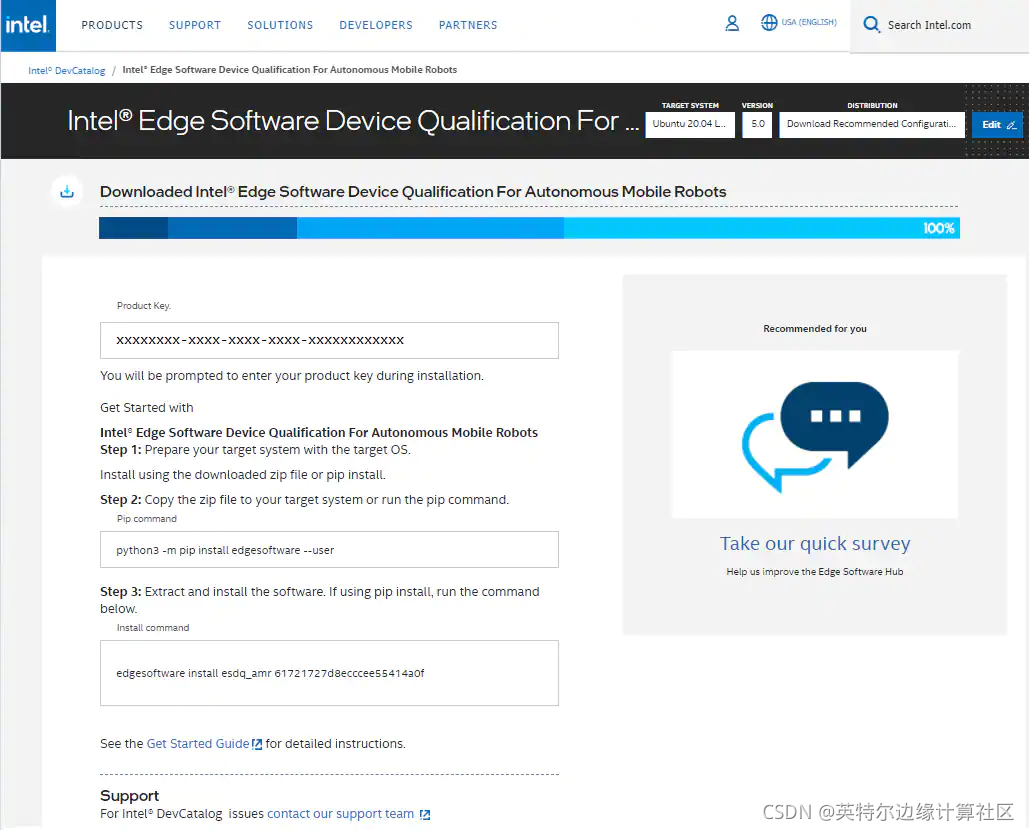This screenshot has width=1029, height=830.
Task: Click 'Help us improve the Edge Software Hub'
Action: tap(814, 572)
